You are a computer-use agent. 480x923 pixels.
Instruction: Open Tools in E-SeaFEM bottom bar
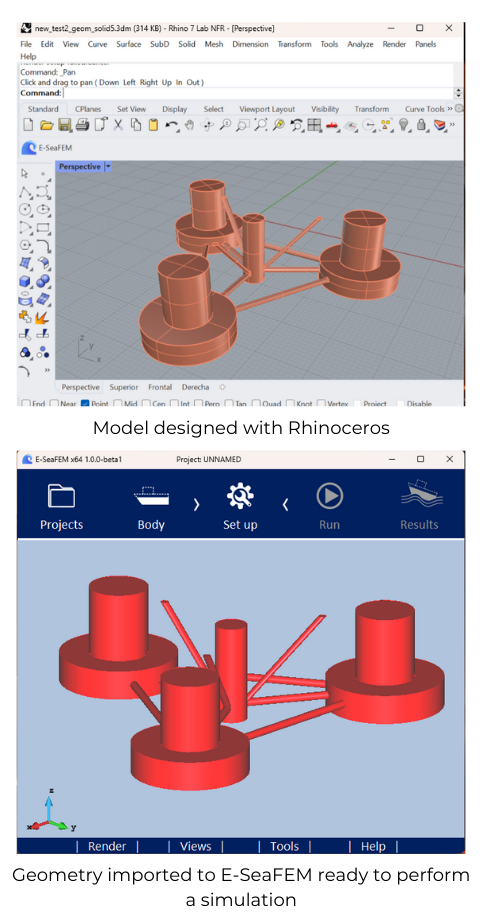284,846
